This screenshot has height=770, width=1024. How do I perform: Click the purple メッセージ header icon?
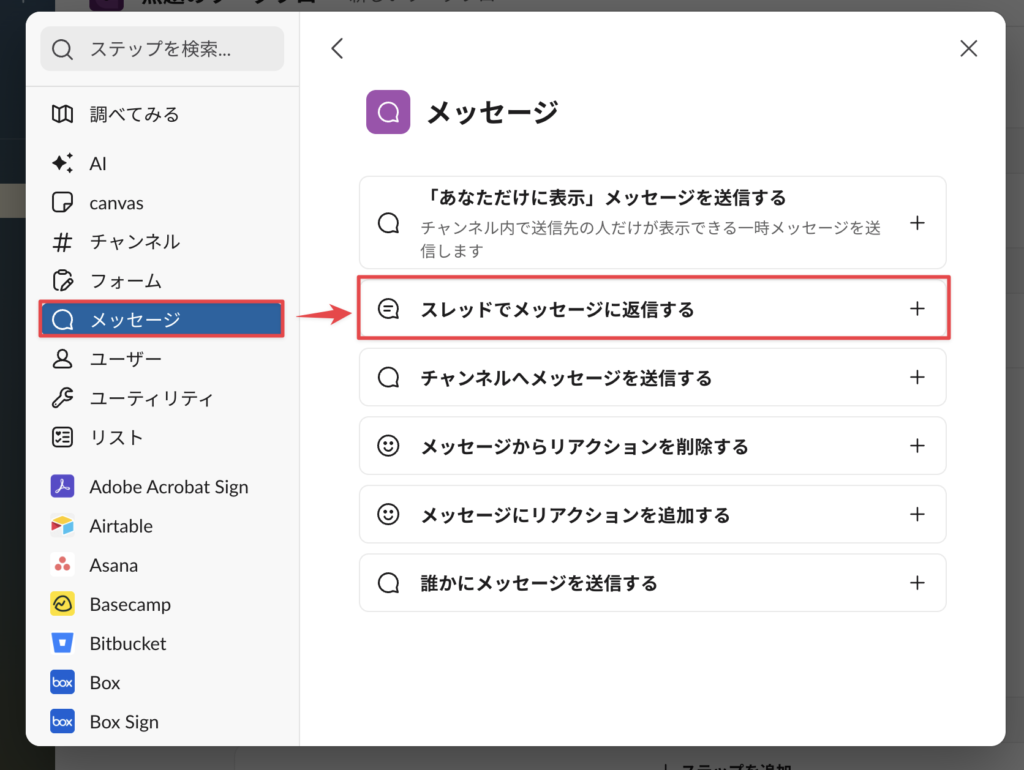tap(388, 112)
